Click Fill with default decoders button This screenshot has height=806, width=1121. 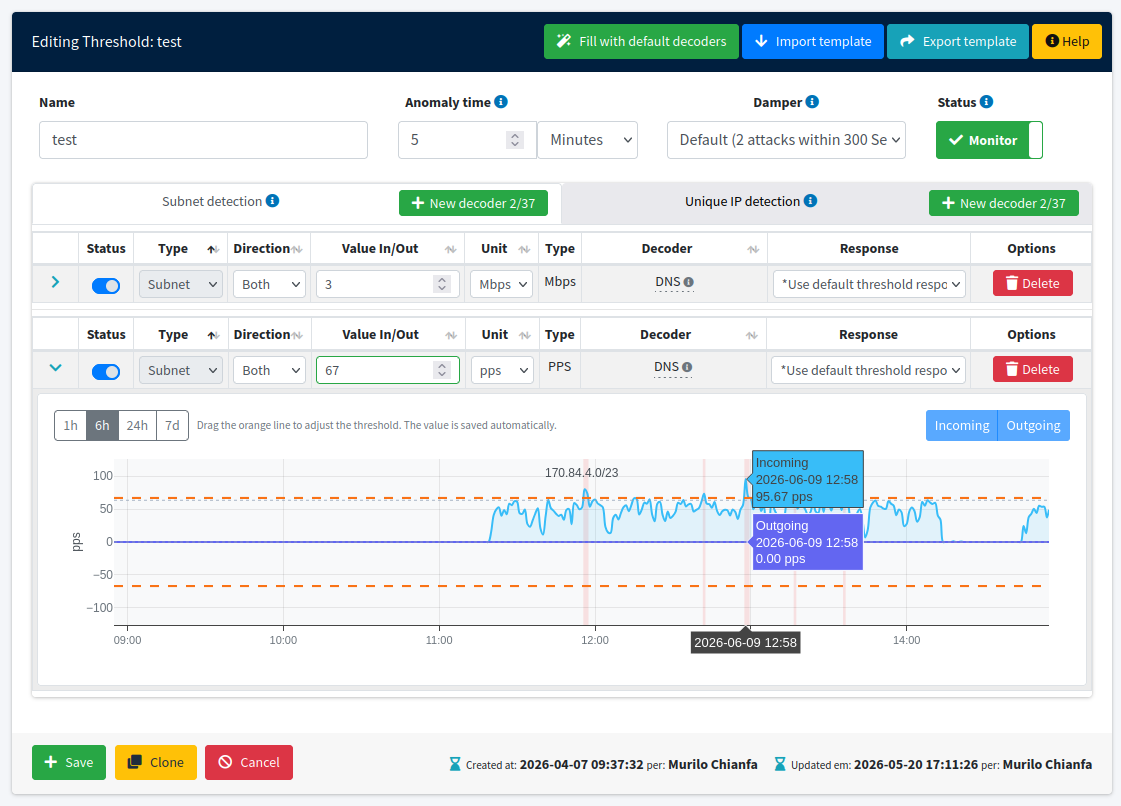(x=641, y=41)
